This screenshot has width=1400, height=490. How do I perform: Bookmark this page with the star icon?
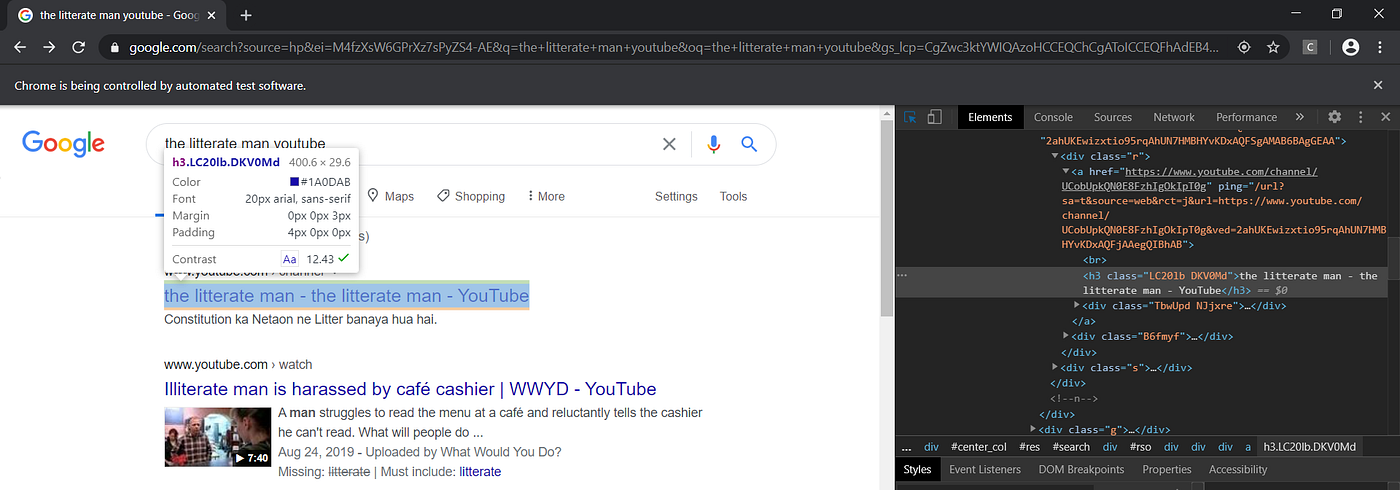click(1273, 47)
